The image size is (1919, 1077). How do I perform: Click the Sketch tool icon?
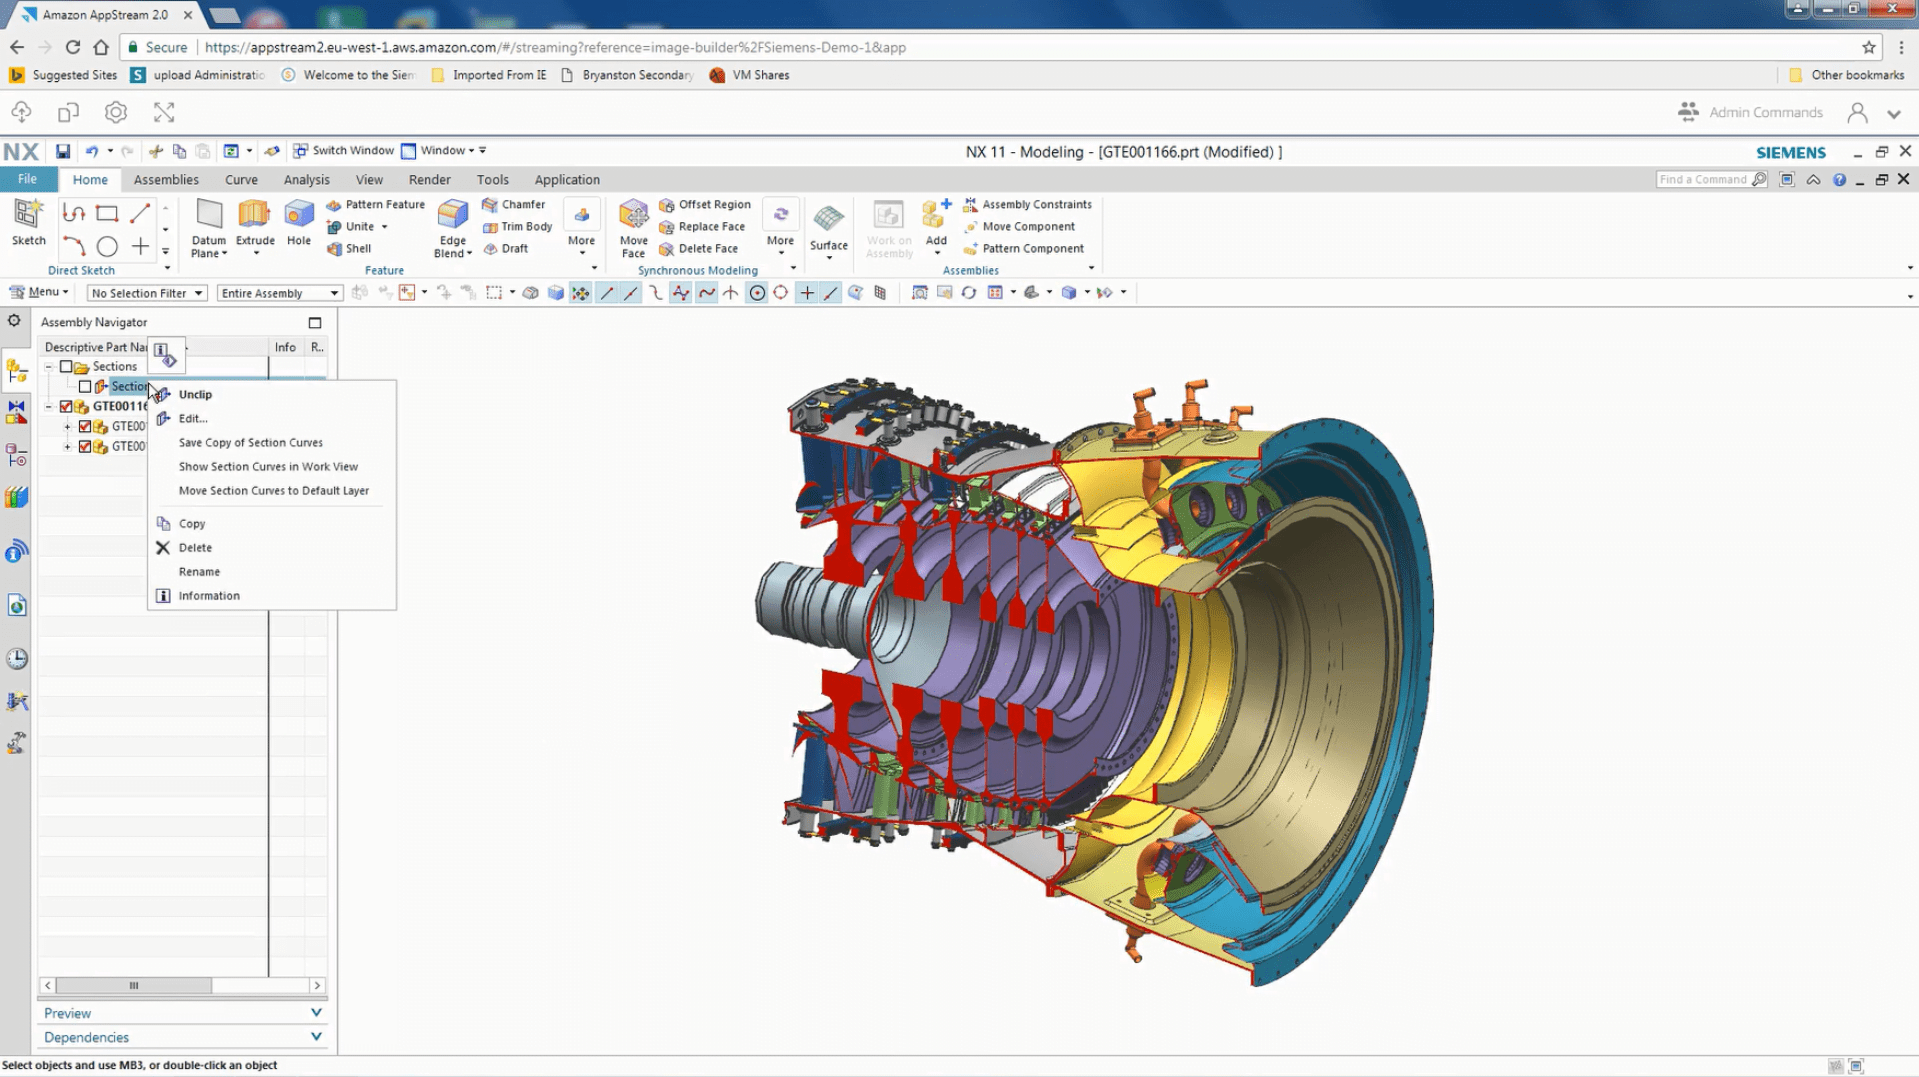[x=28, y=215]
